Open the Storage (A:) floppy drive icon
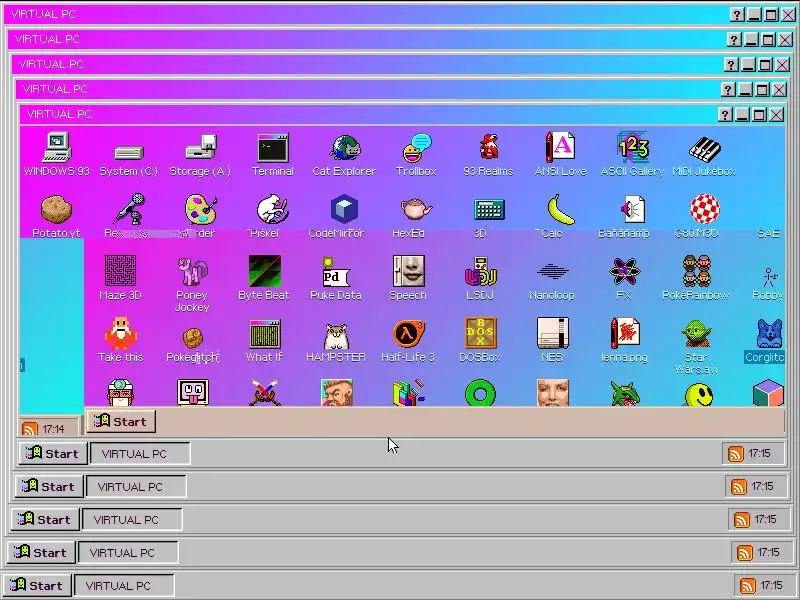This screenshot has height=600, width=800. coord(201,147)
